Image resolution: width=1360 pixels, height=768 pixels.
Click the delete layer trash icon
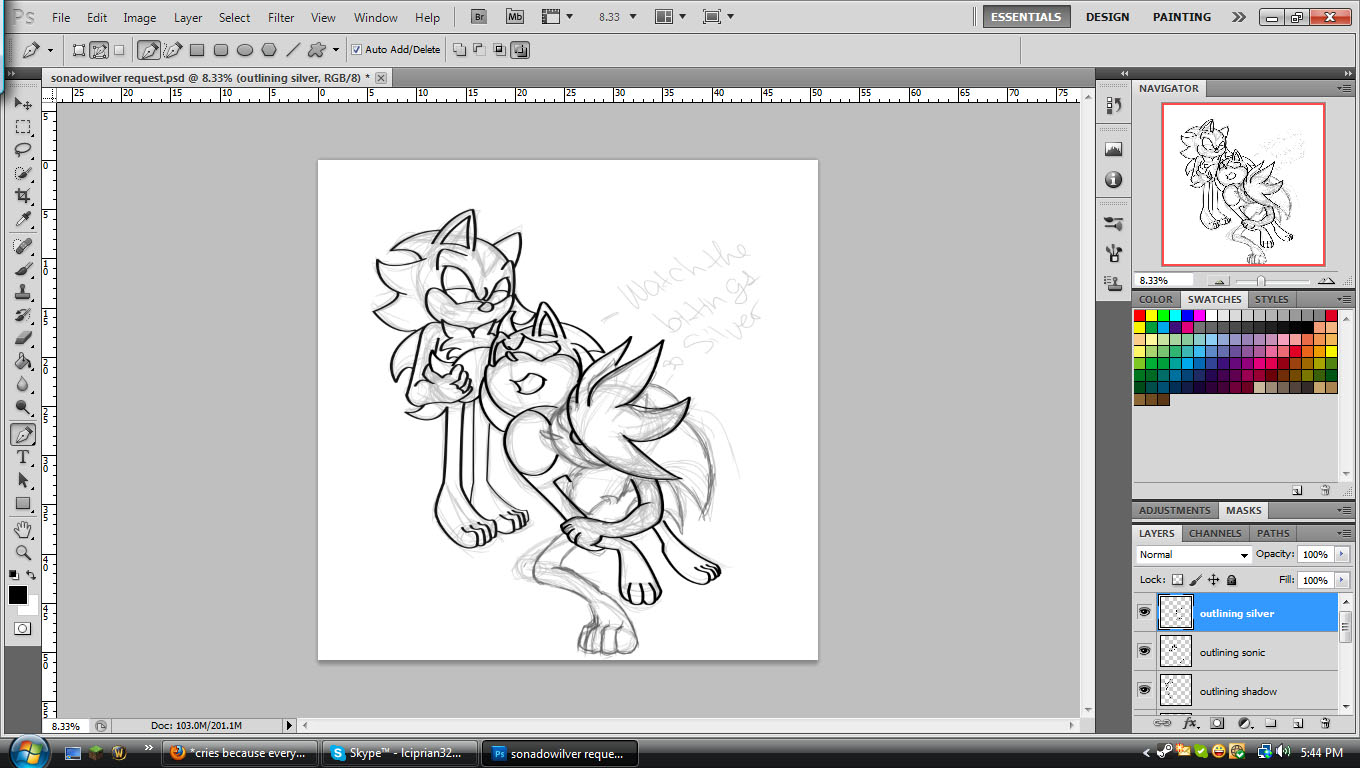click(x=1325, y=722)
